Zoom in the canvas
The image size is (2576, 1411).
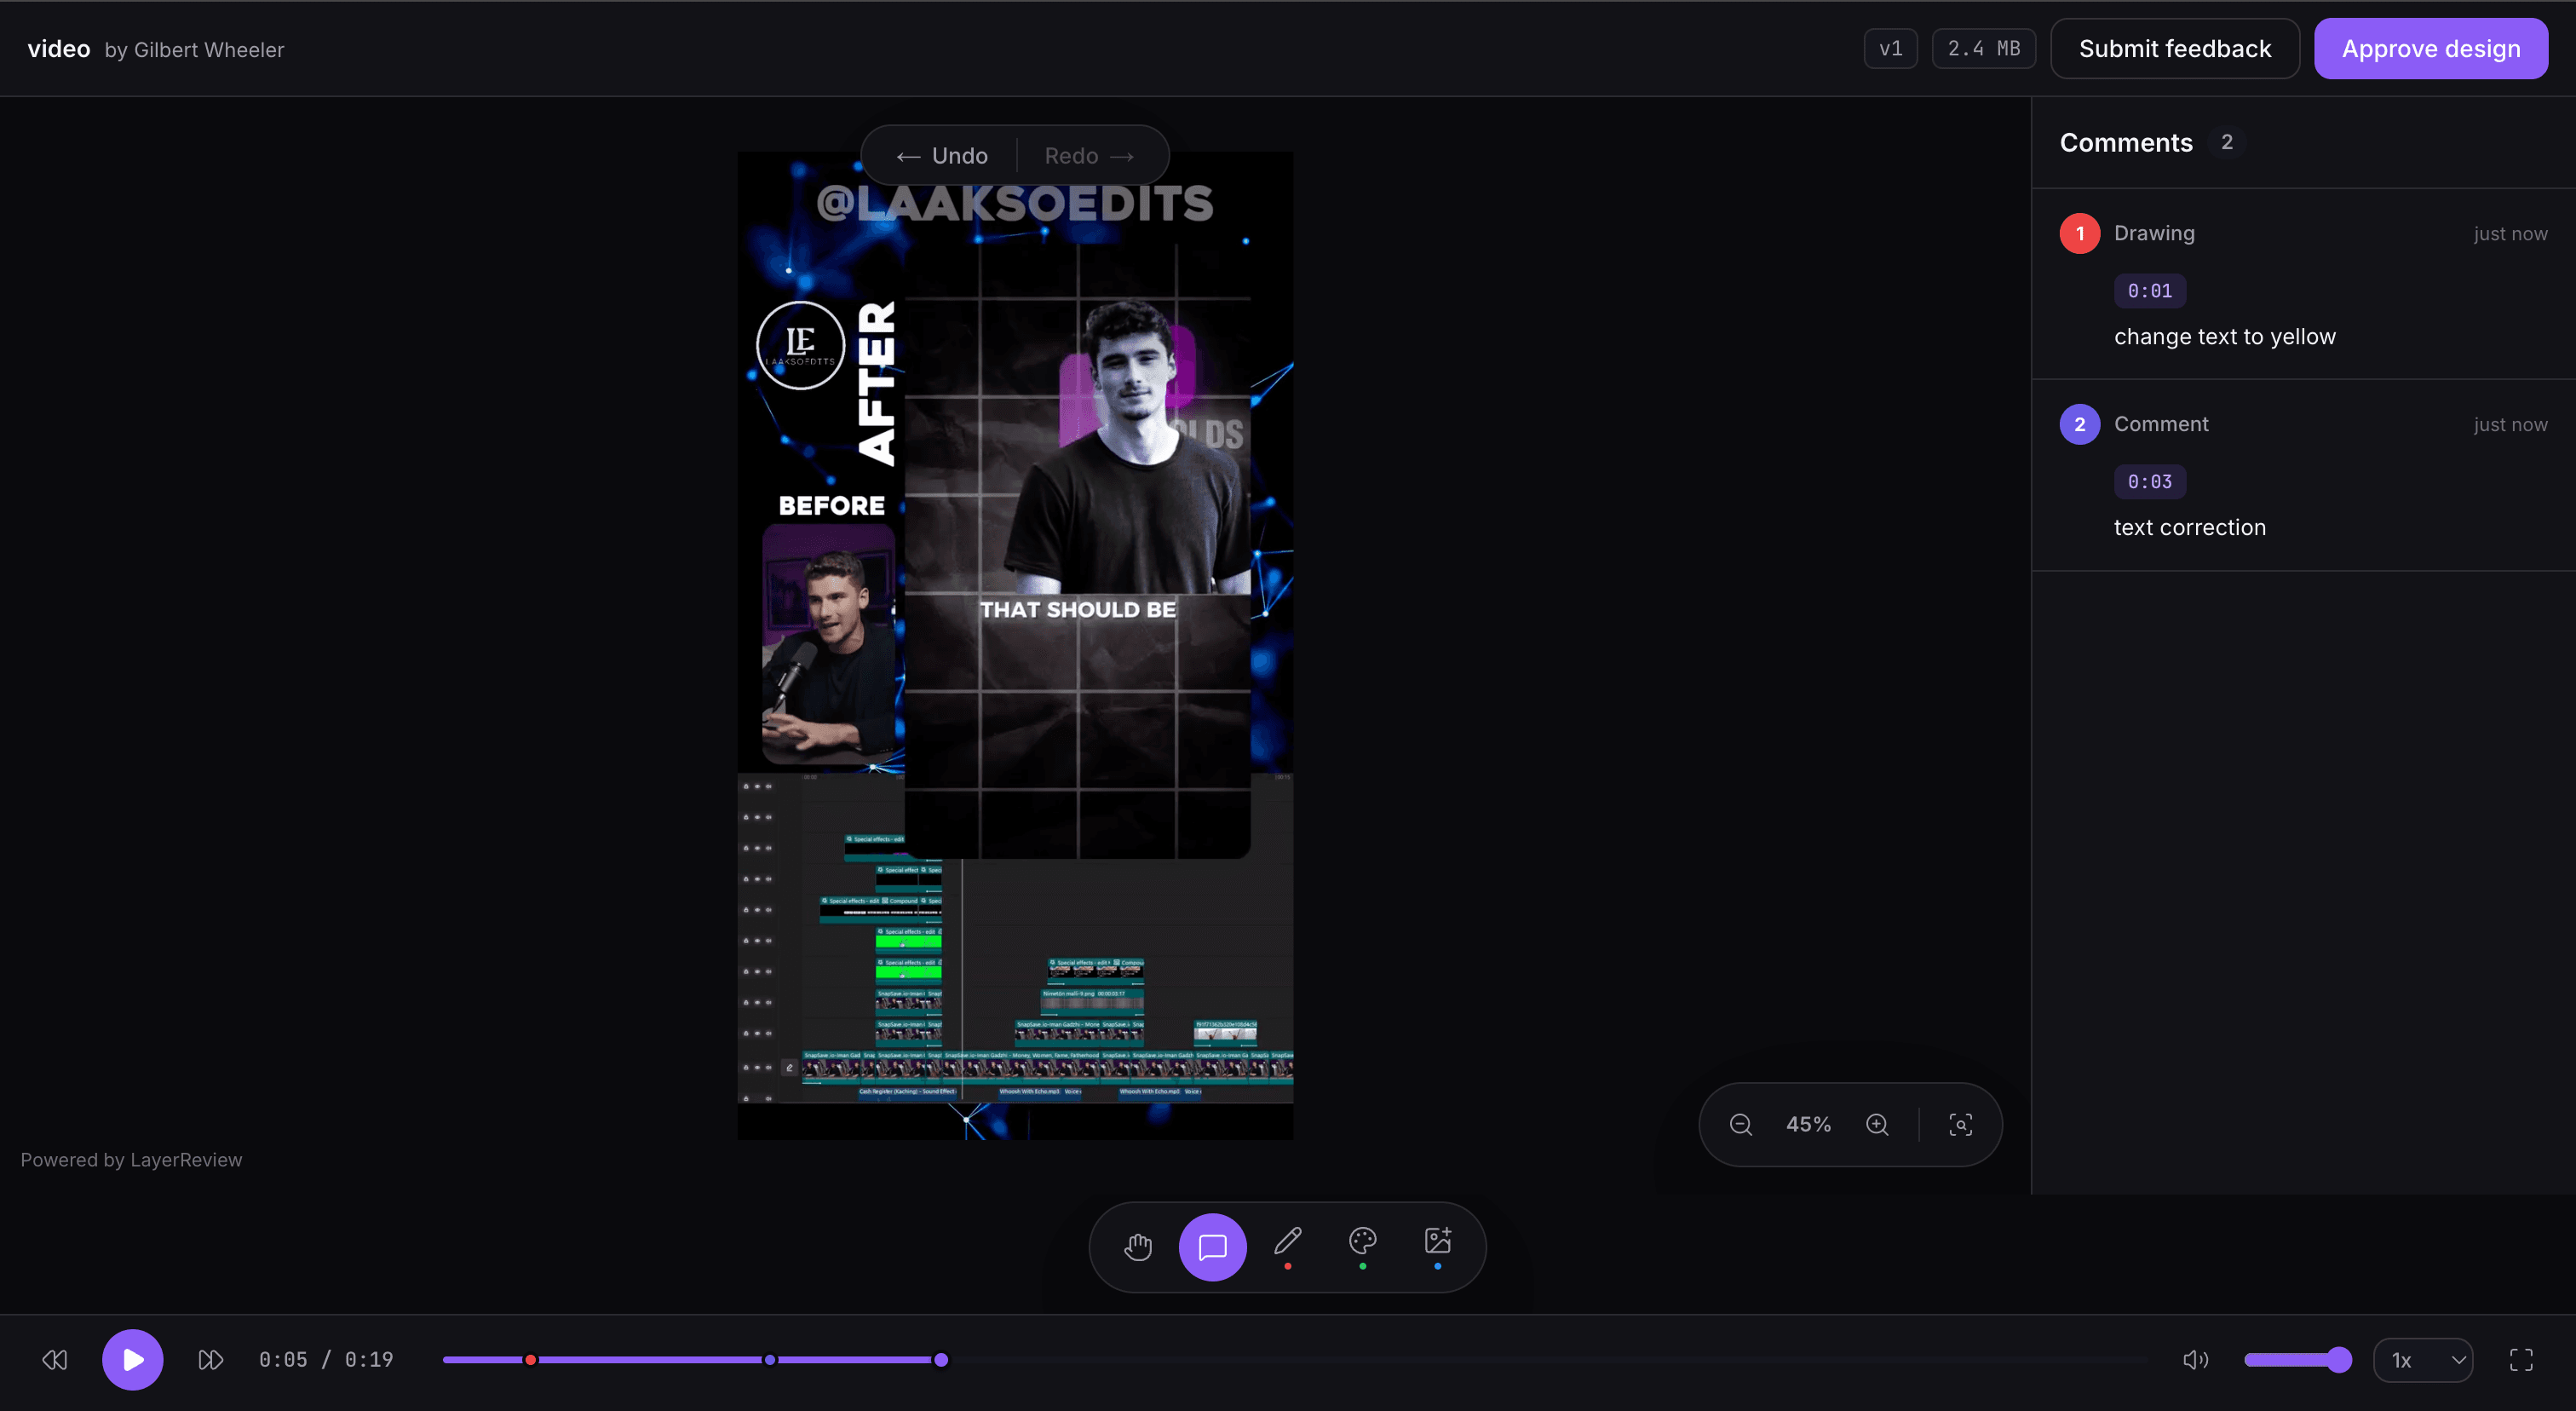1877,1124
